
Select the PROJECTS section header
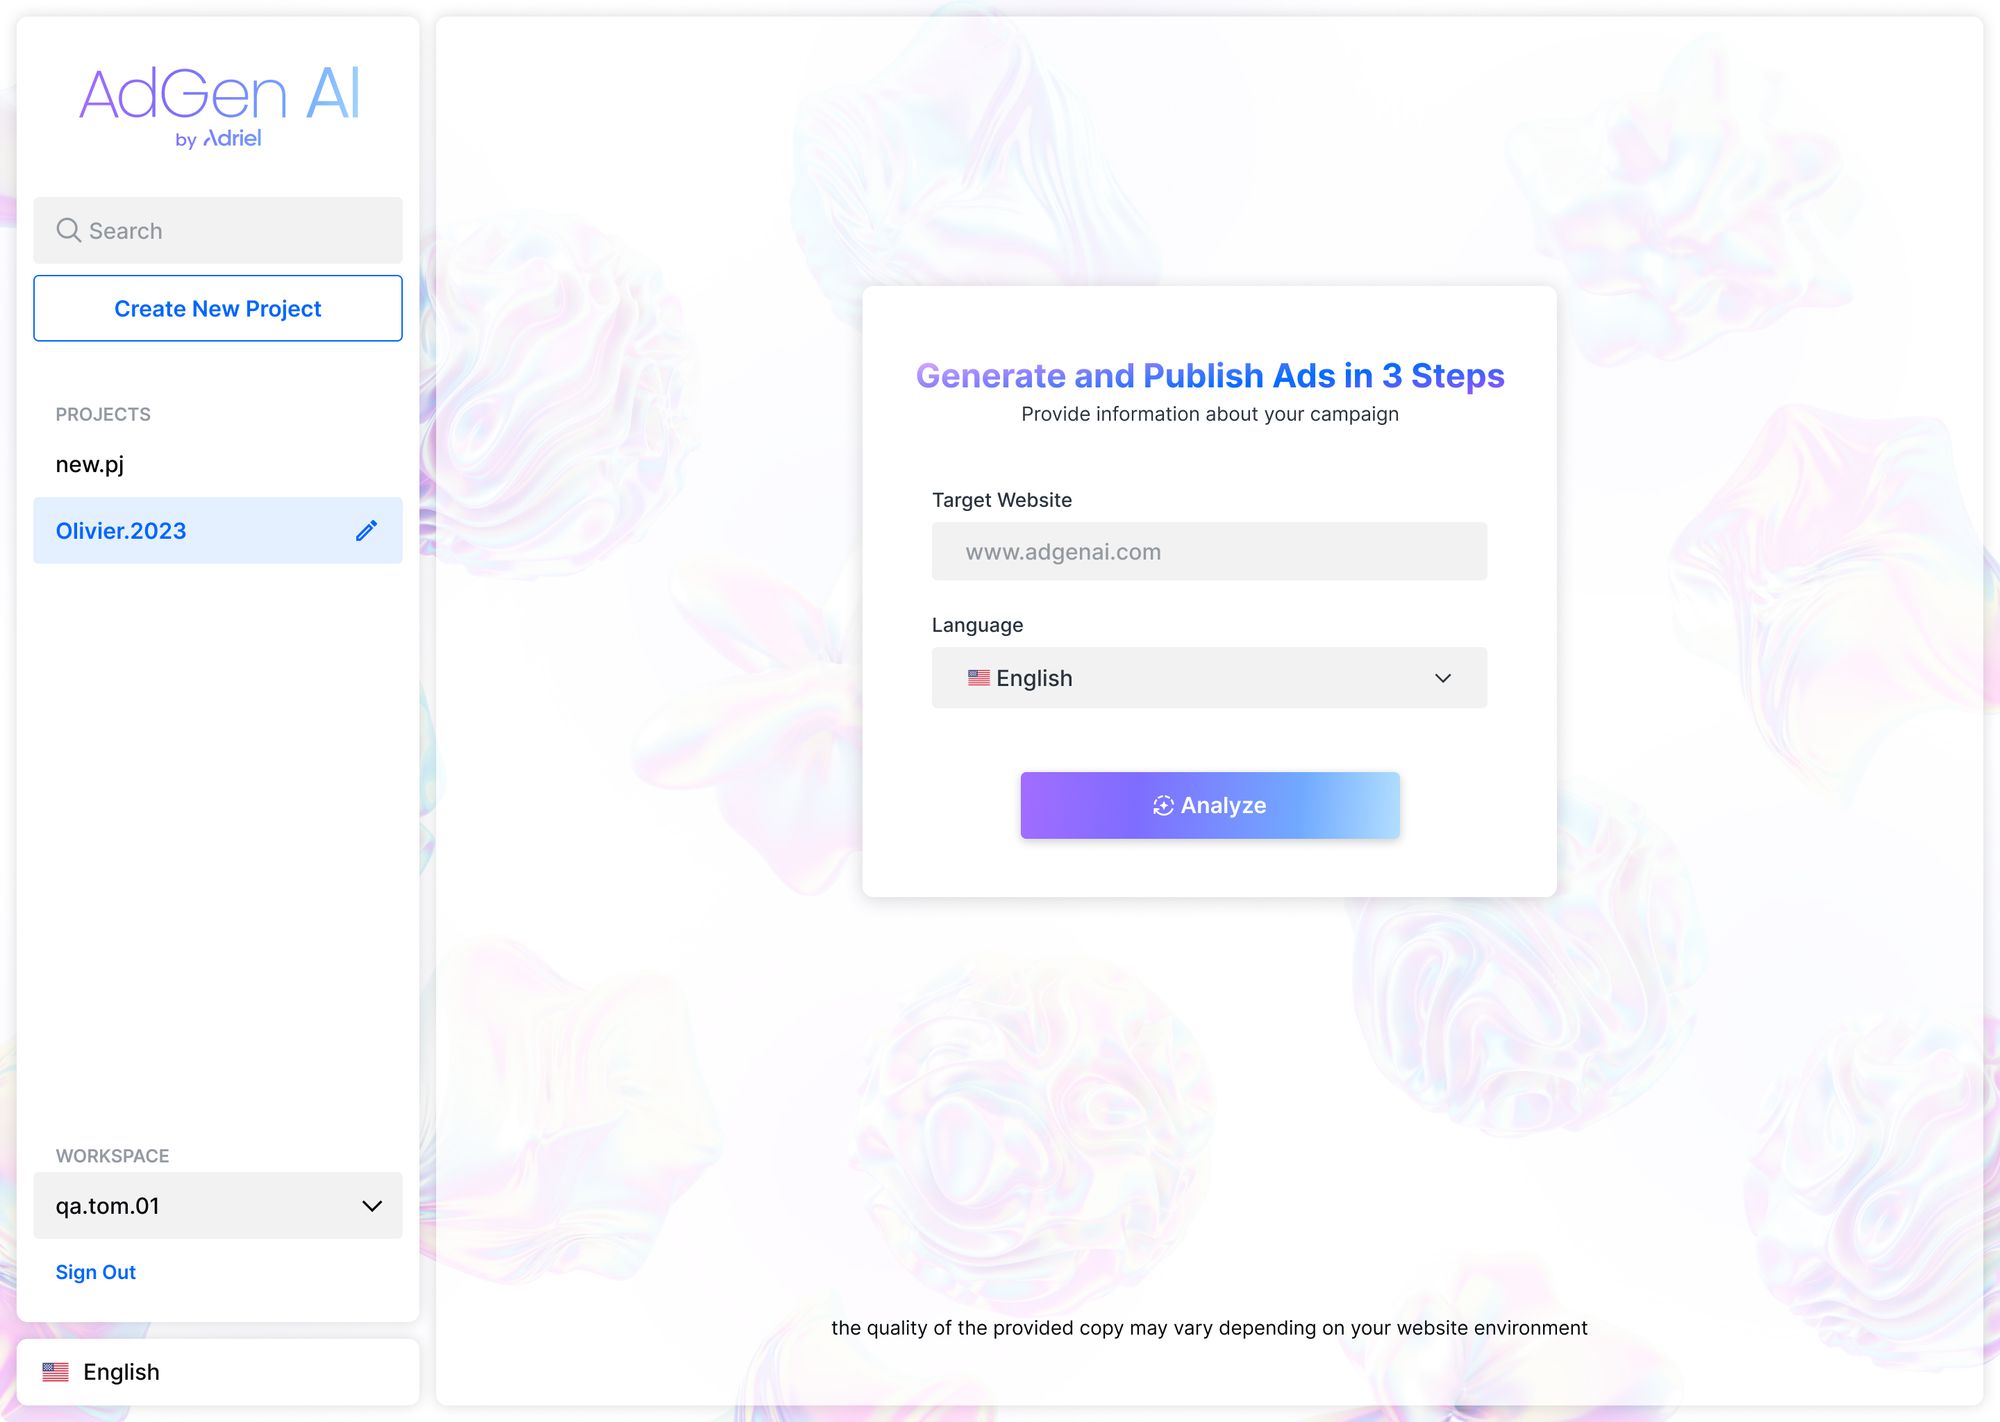(x=103, y=413)
